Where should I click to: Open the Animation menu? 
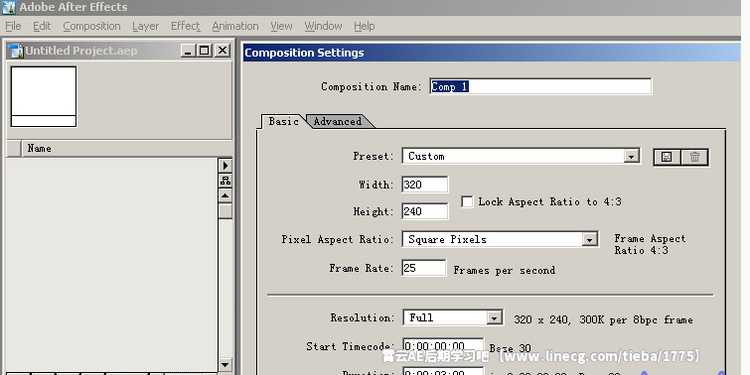click(x=235, y=26)
